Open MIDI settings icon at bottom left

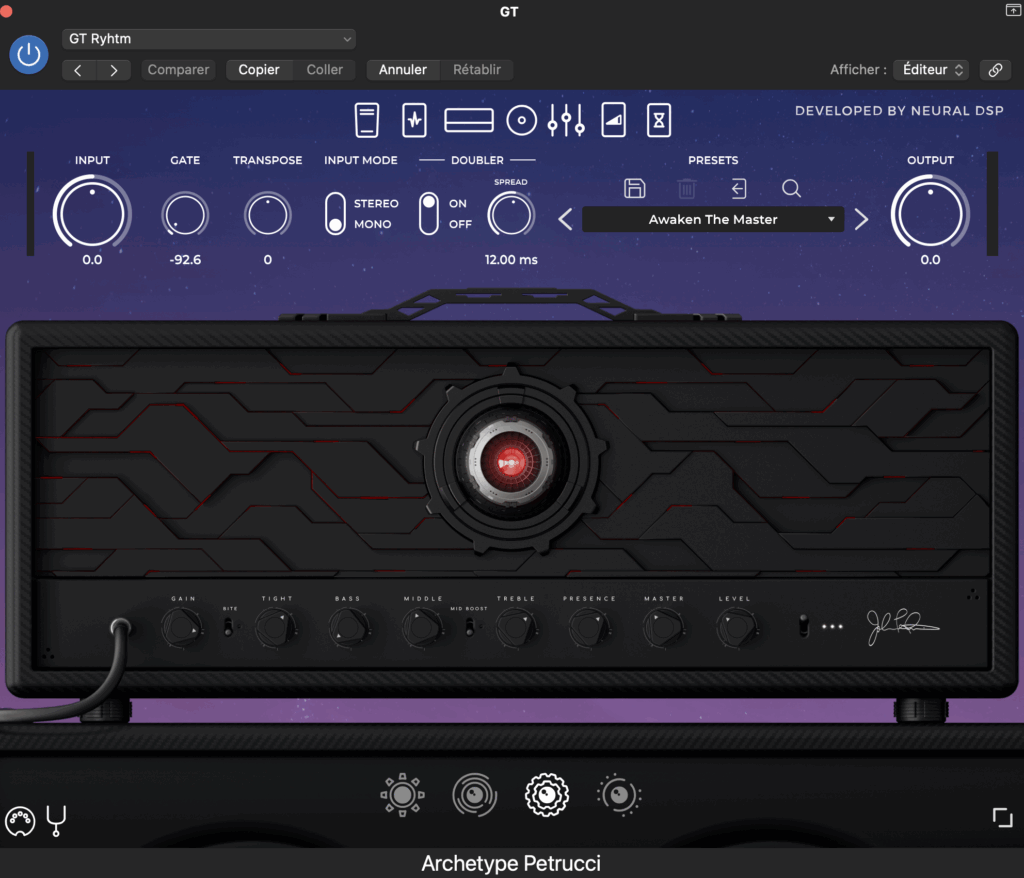pos(20,821)
